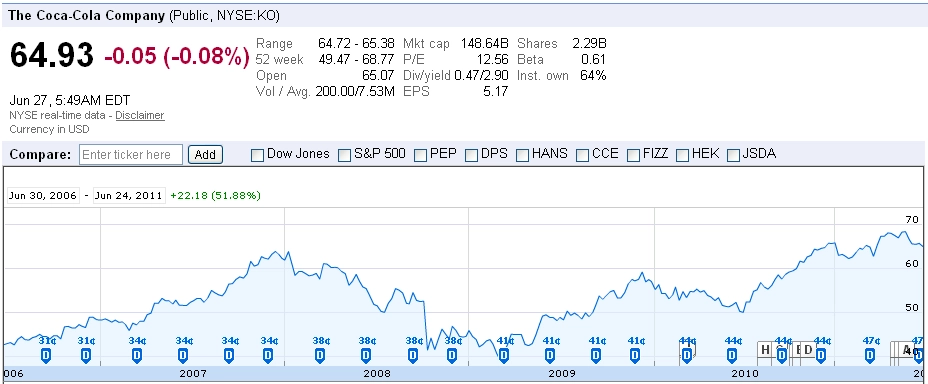Click the EPS value 5.17
This screenshot has height=384, width=928.
tap(496, 92)
